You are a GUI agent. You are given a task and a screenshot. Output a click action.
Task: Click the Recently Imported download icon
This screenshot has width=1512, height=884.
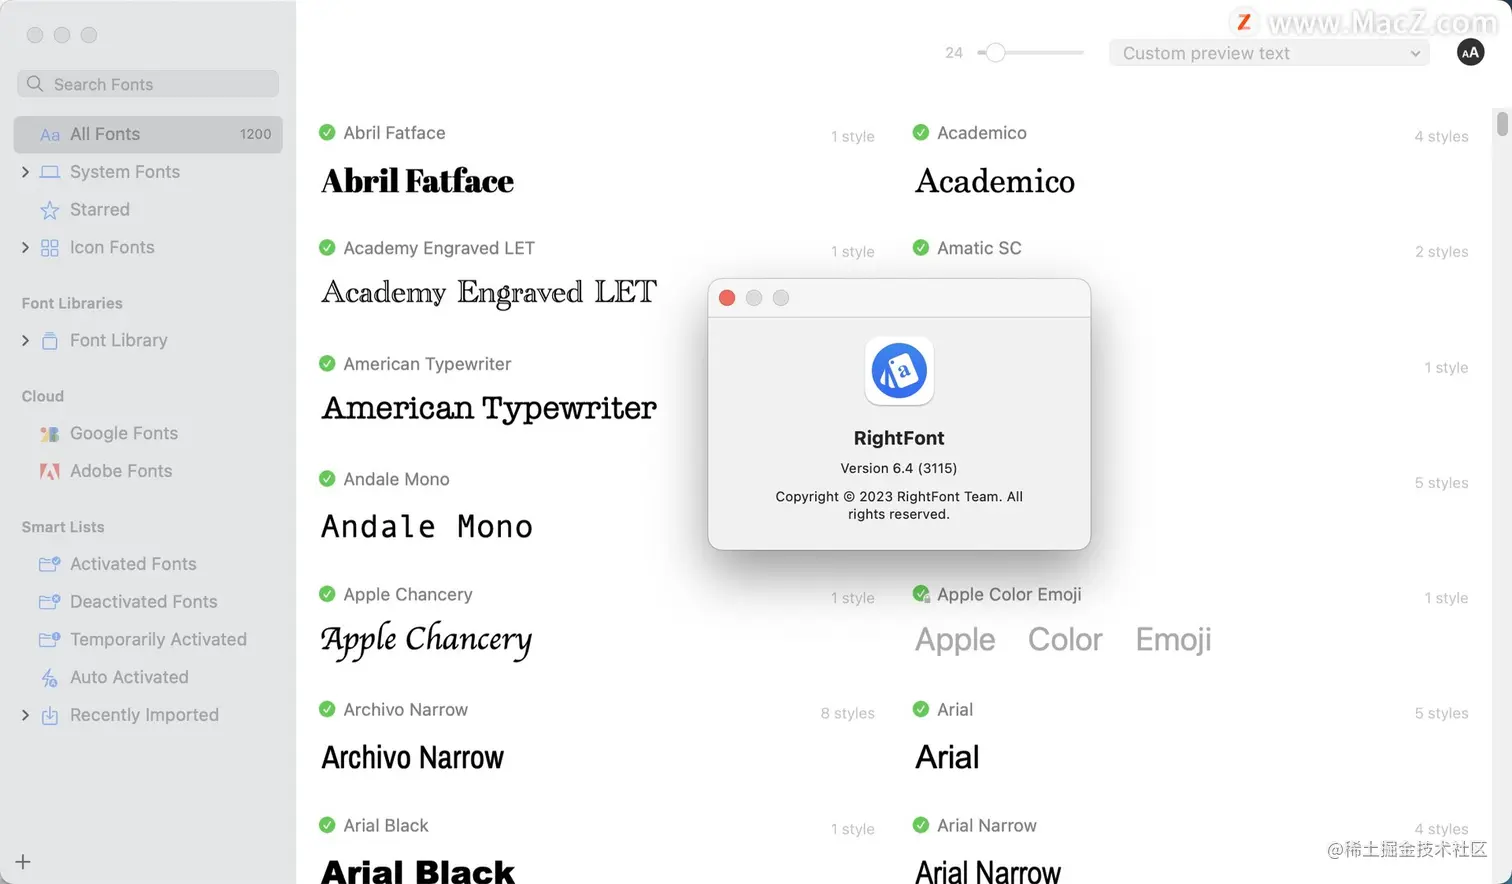(x=49, y=715)
